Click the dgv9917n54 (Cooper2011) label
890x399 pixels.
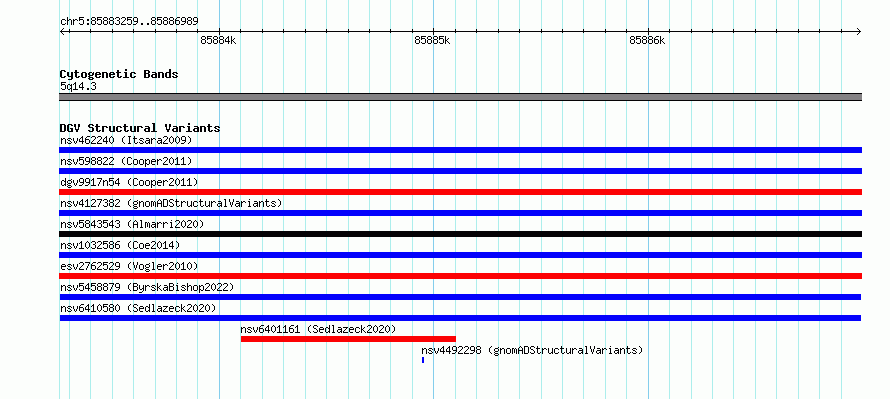click(x=129, y=182)
